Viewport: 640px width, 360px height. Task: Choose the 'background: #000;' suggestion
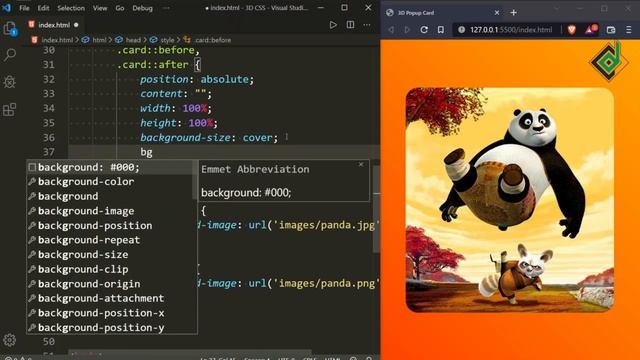(x=111, y=167)
